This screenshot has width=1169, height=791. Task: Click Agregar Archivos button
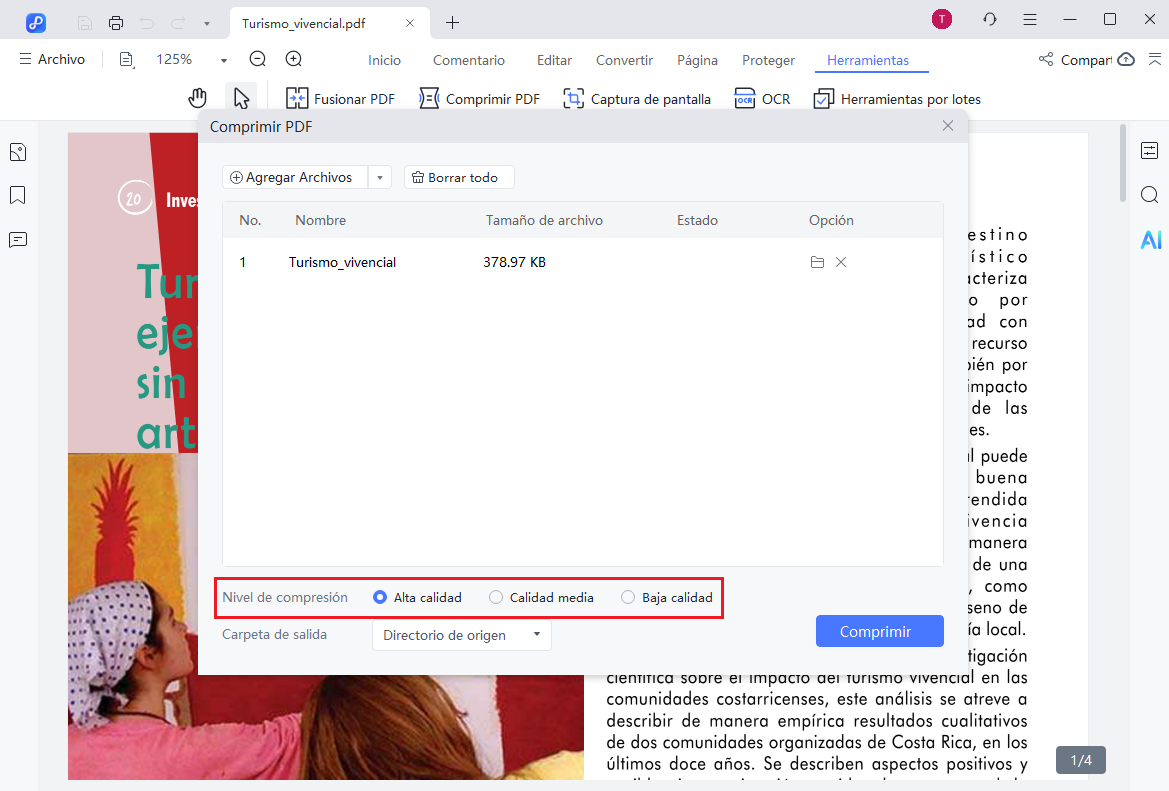click(x=294, y=177)
